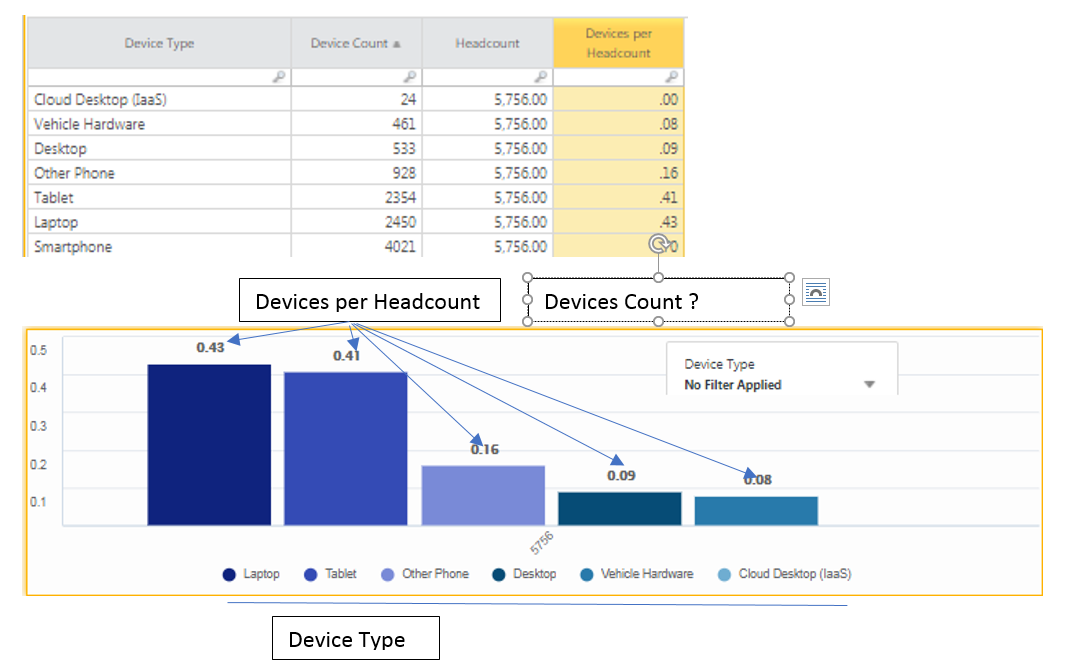Select the Devices per Headcount column header

[619, 43]
